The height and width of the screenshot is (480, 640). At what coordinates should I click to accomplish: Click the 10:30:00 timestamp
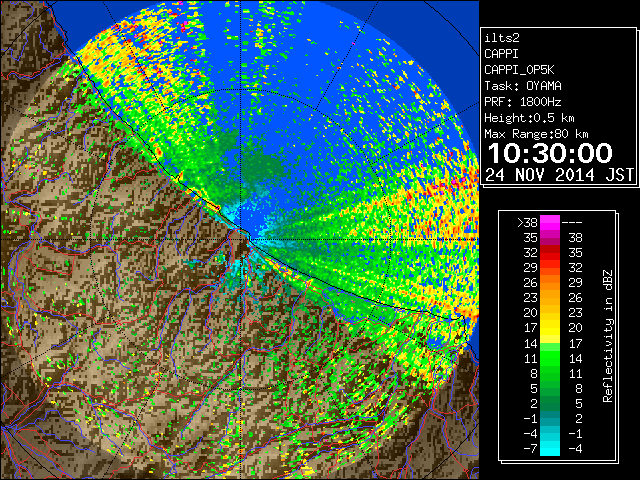tap(550, 153)
